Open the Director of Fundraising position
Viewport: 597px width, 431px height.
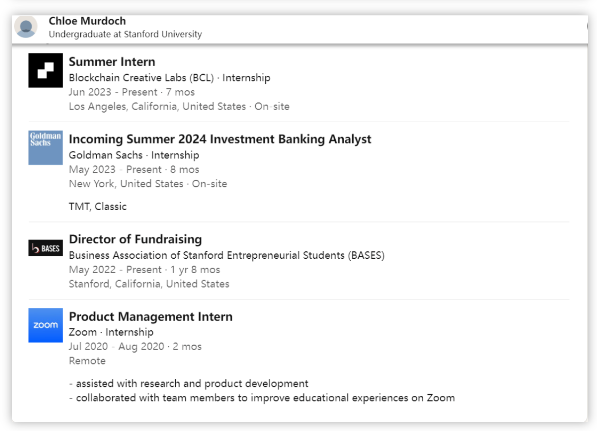point(135,239)
